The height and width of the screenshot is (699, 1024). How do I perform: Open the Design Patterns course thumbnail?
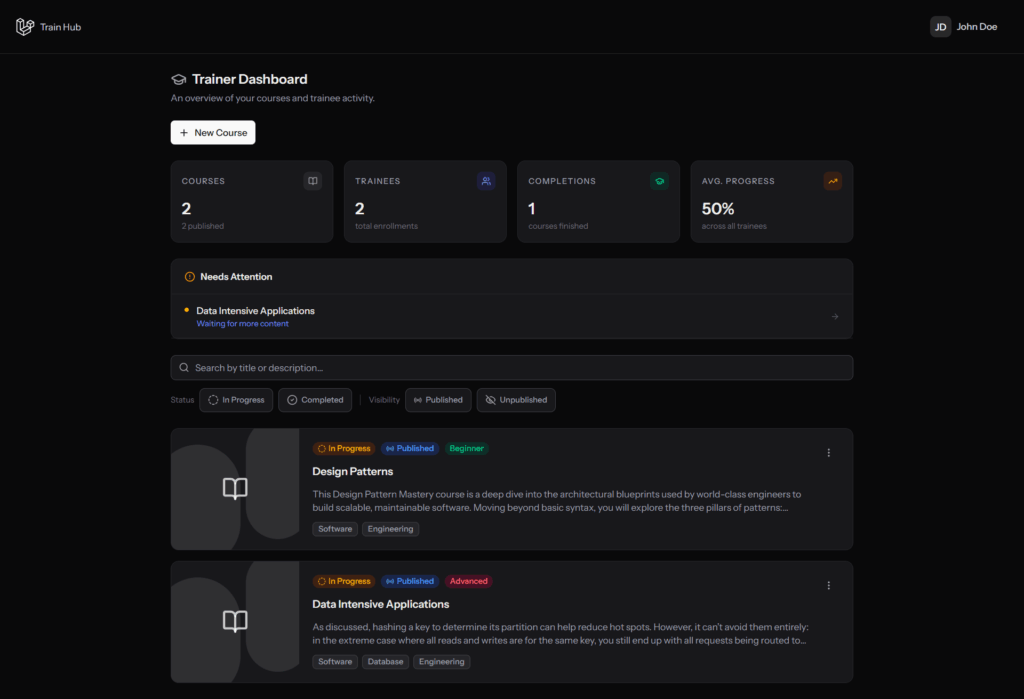click(235, 489)
